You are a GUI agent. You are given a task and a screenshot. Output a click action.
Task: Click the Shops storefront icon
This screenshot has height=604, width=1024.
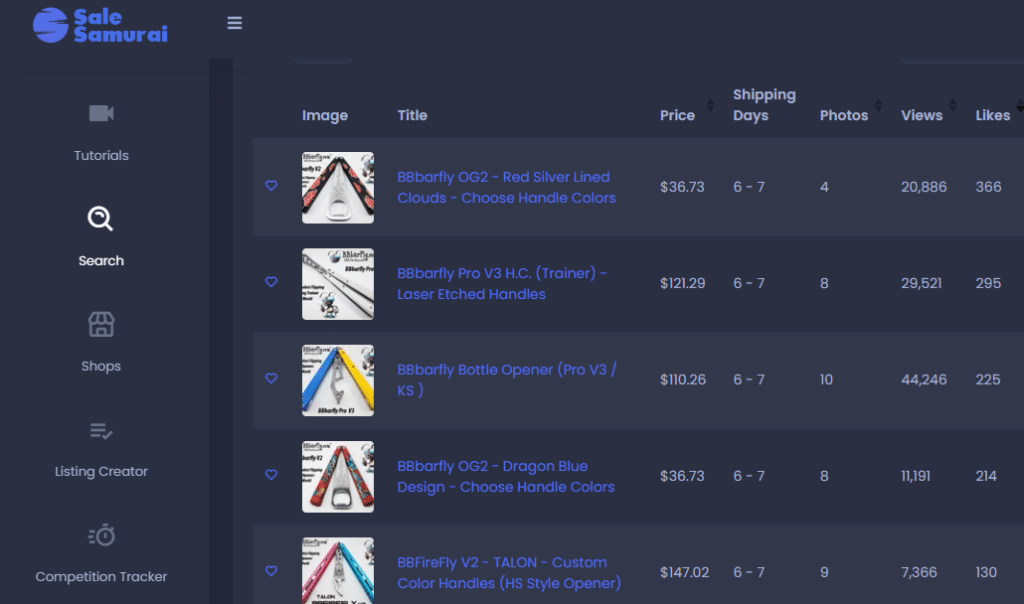pyautogui.click(x=101, y=324)
